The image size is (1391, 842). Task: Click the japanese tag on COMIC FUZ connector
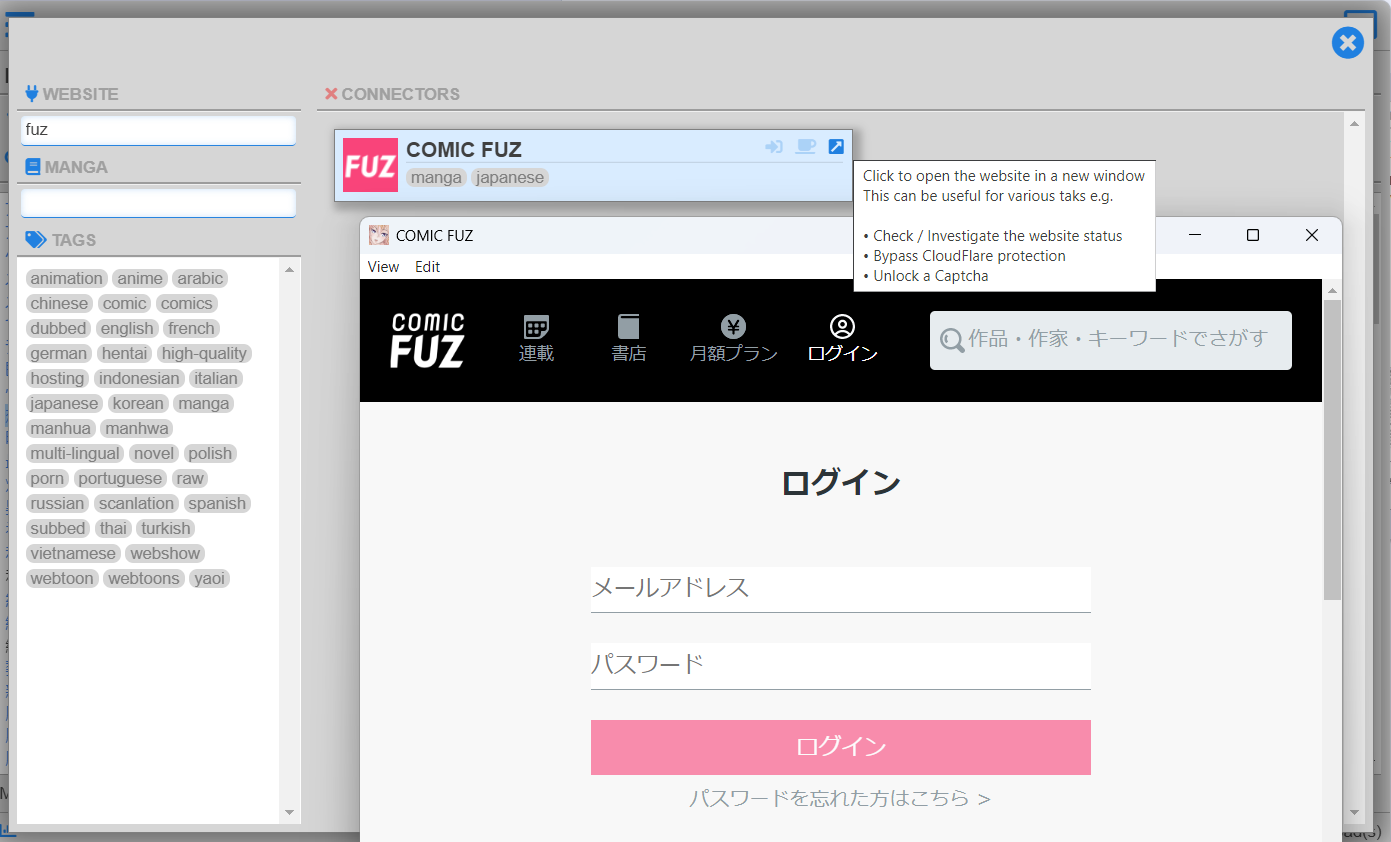coord(510,178)
